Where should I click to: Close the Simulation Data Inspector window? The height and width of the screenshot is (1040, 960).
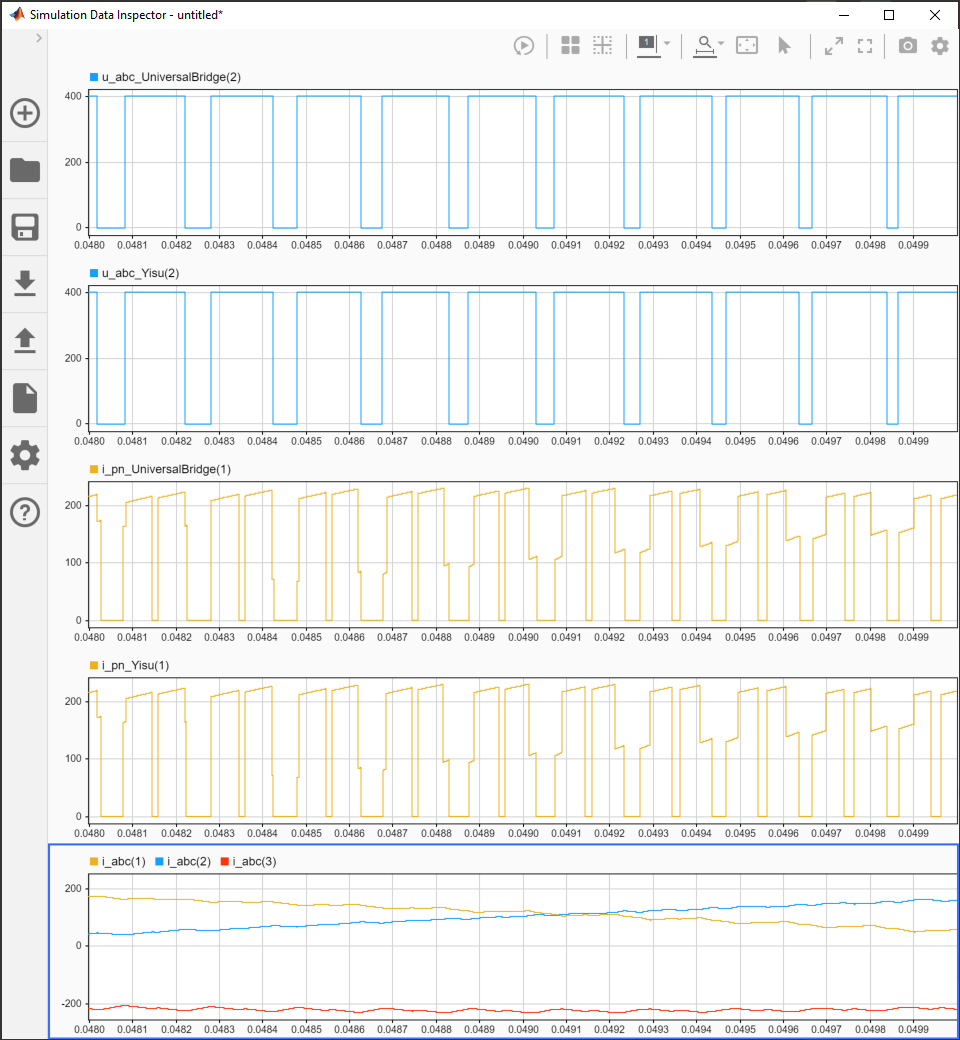pyautogui.click(x=935, y=15)
